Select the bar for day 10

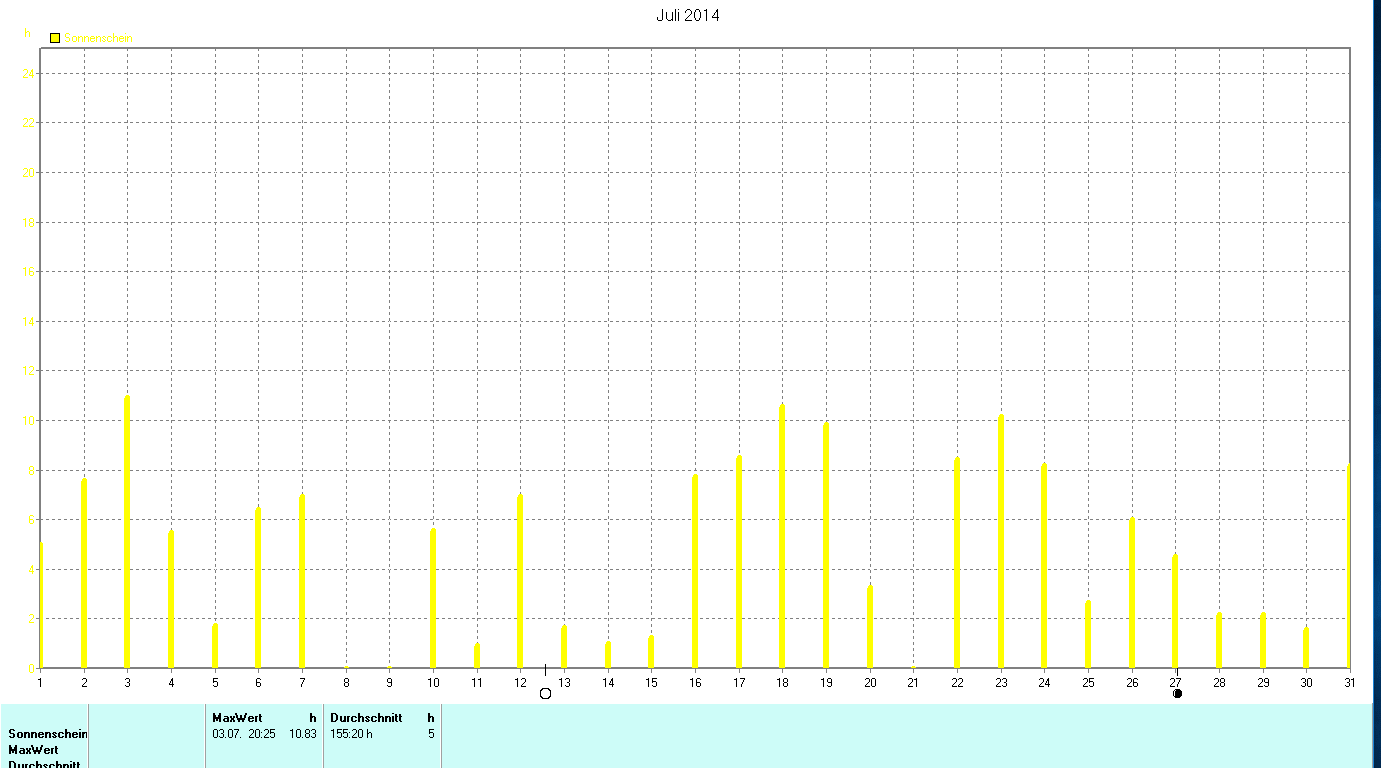(433, 598)
